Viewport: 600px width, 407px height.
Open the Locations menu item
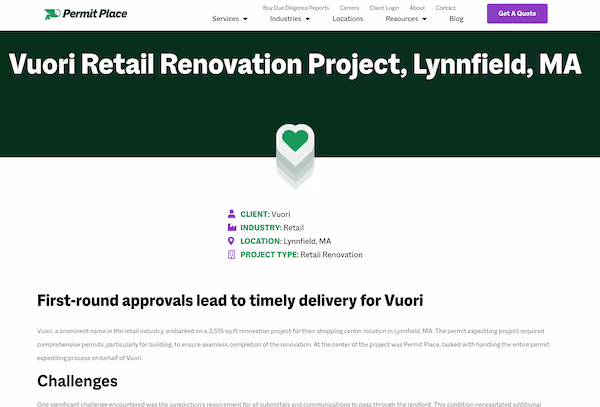point(347,18)
